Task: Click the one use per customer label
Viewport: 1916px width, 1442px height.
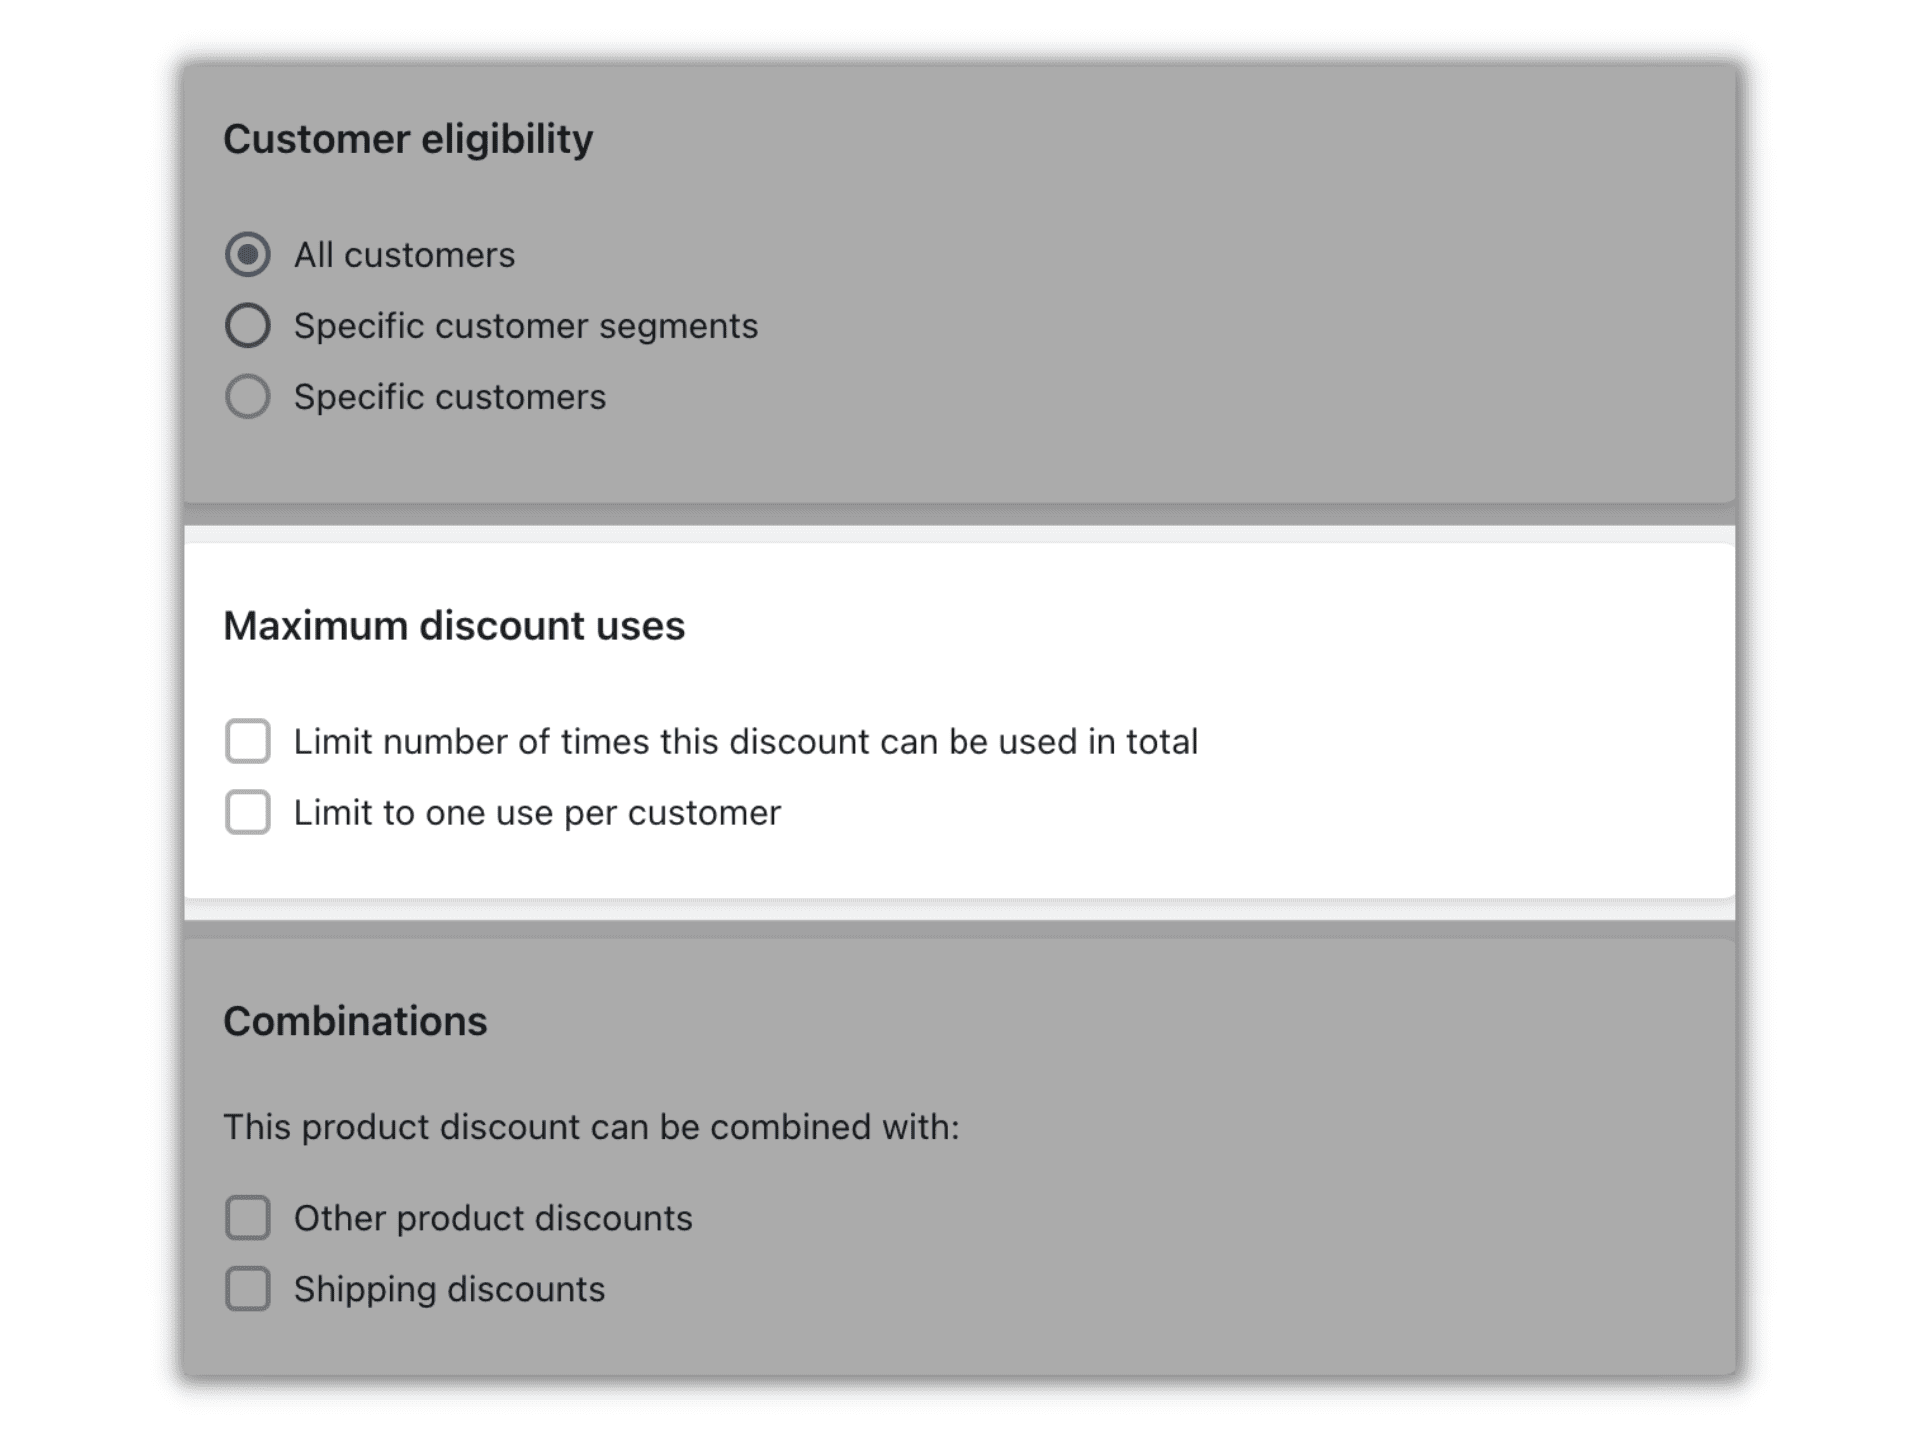Action: [x=537, y=813]
